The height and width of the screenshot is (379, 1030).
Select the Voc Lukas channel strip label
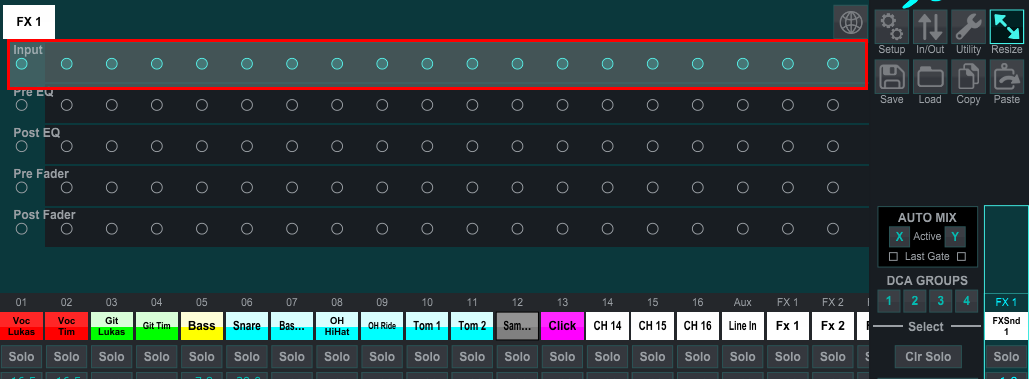tap(22, 326)
